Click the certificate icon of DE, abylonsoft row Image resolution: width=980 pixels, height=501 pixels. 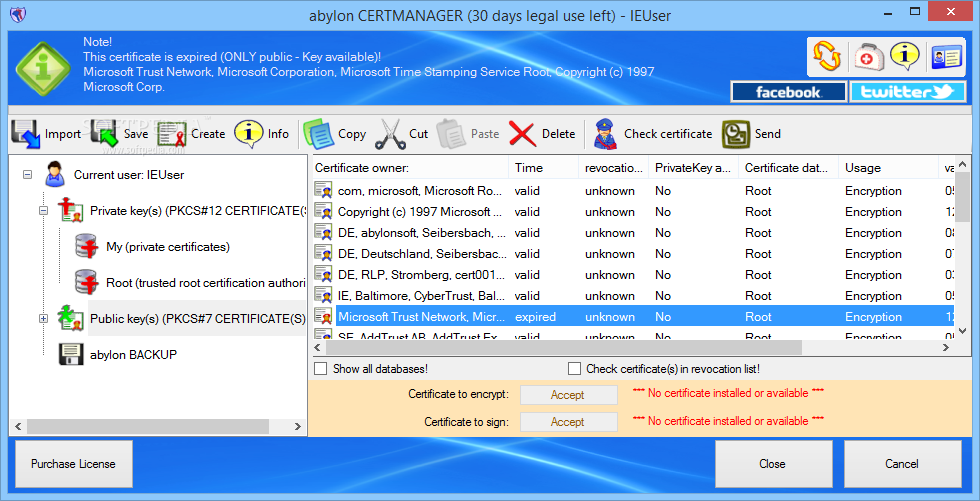click(323, 233)
